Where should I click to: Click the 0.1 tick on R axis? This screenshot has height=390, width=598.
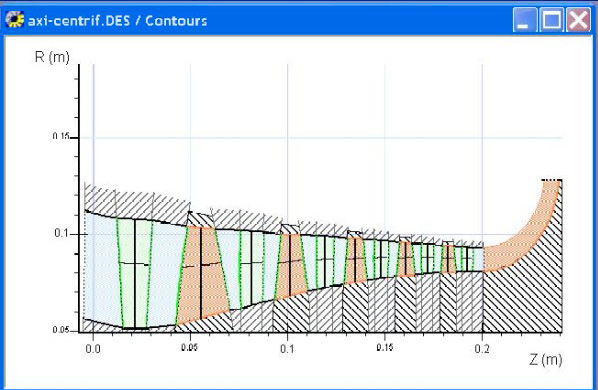coord(61,233)
